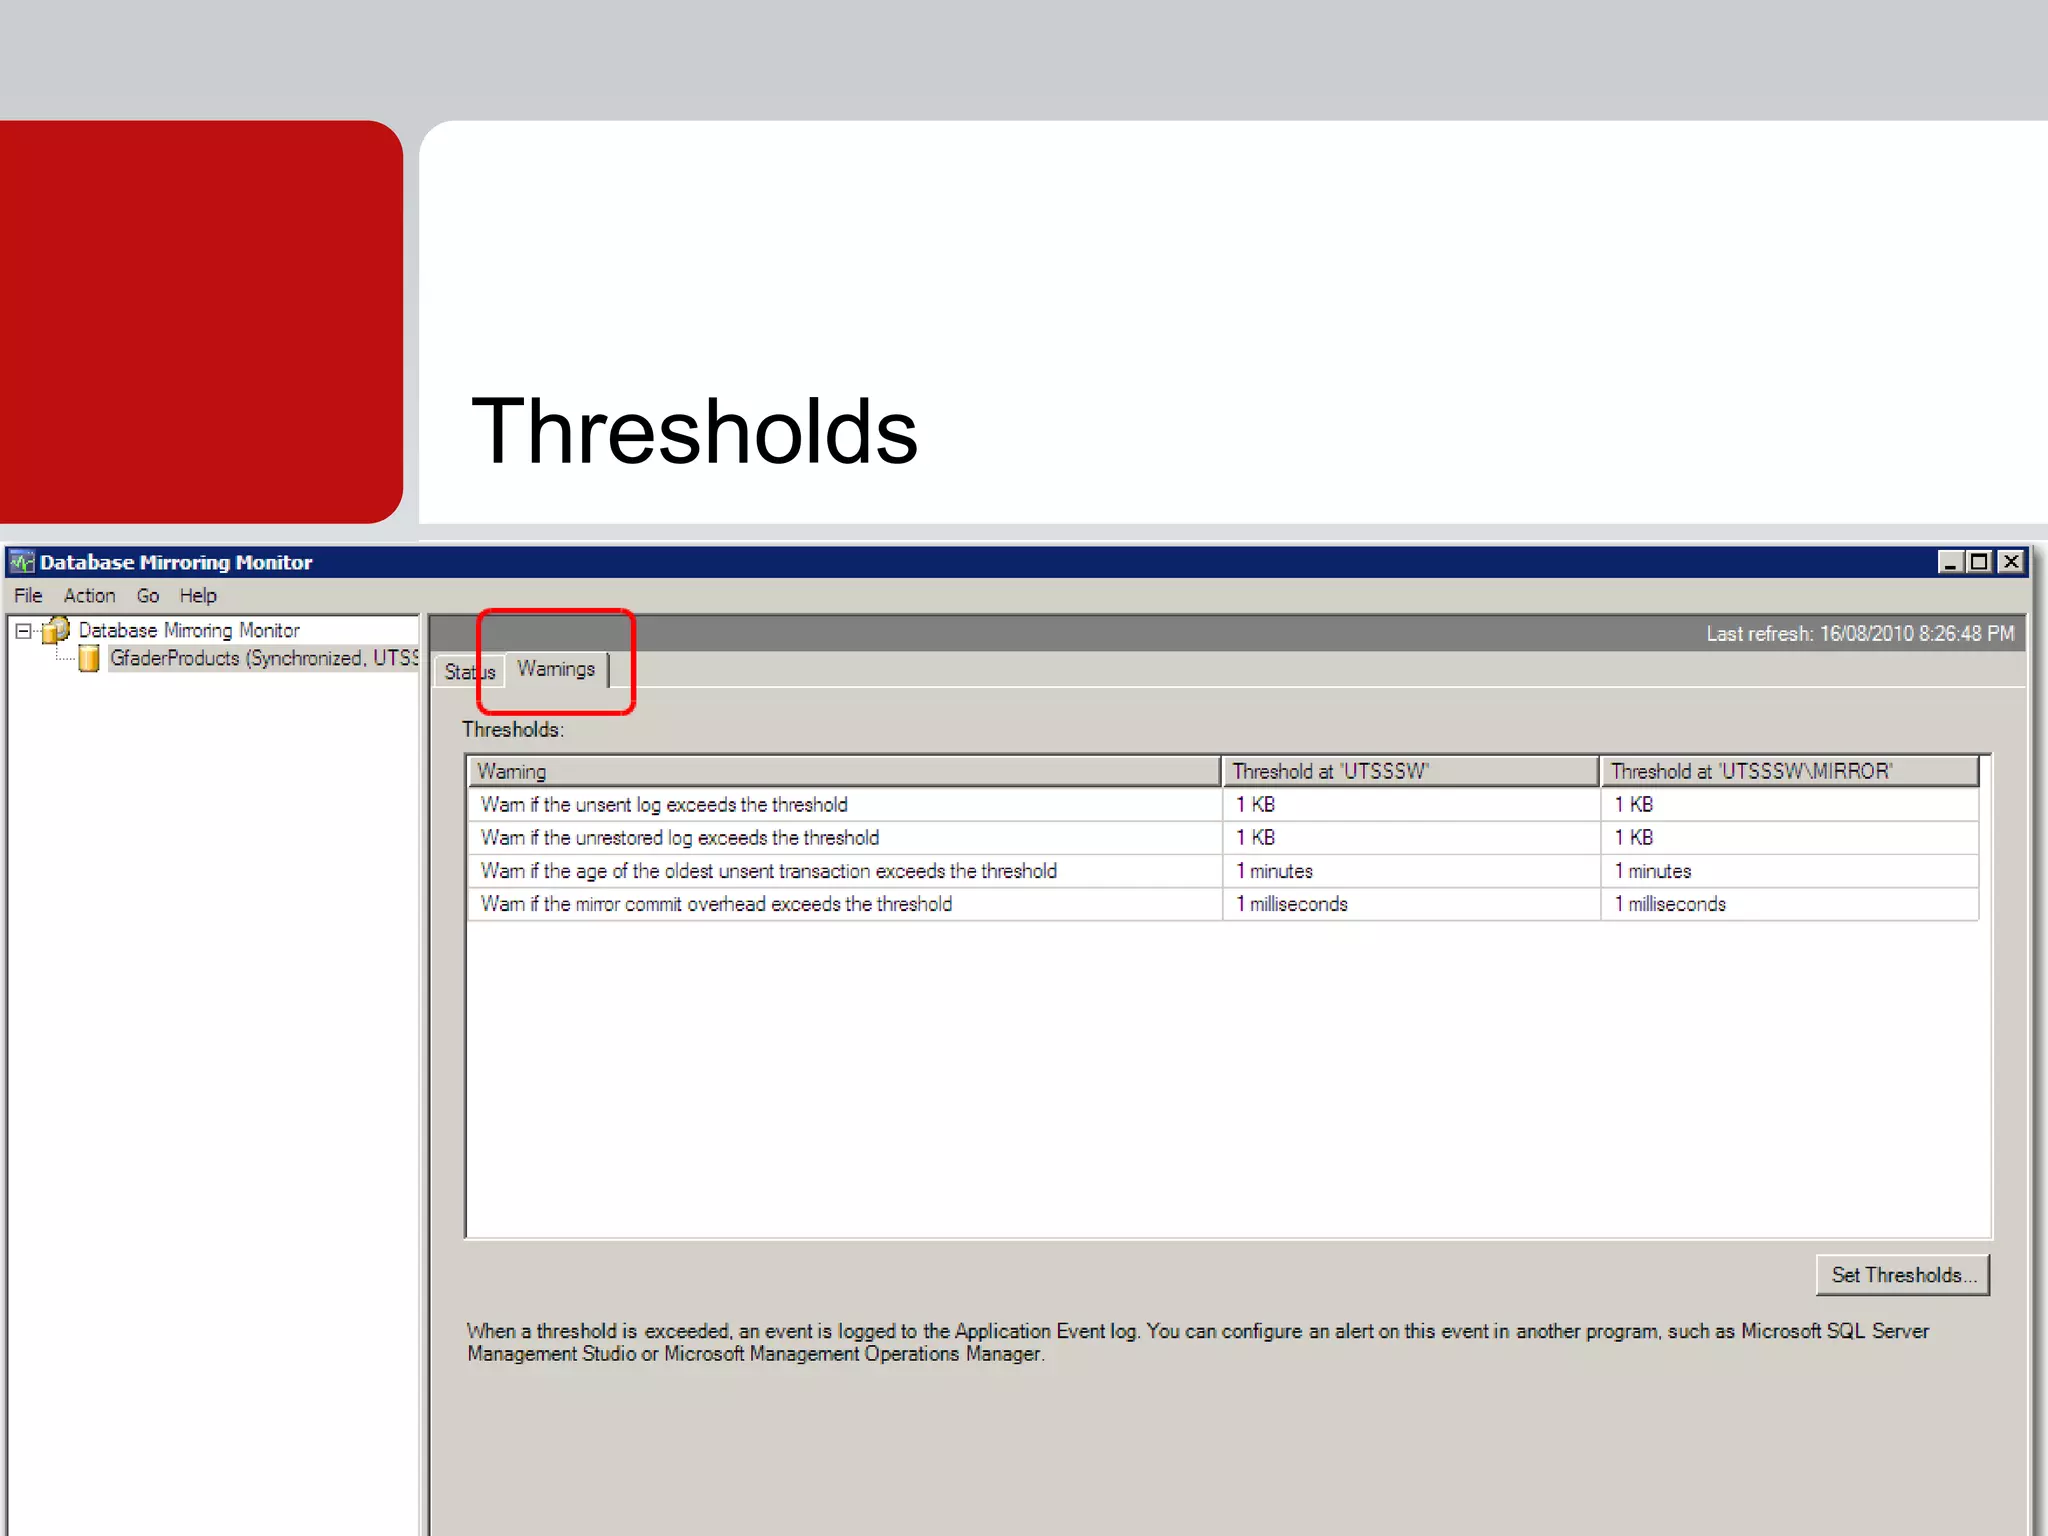Screen dimensions: 2048x1536
Task: Click the Last refresh timestamp text
Action: (1860, 634)
